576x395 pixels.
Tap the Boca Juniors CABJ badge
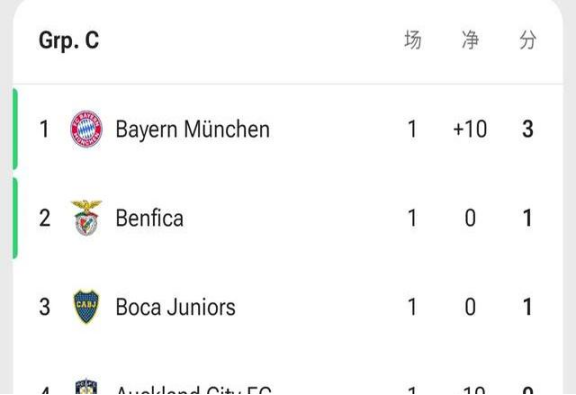click(x=86, y=307)
